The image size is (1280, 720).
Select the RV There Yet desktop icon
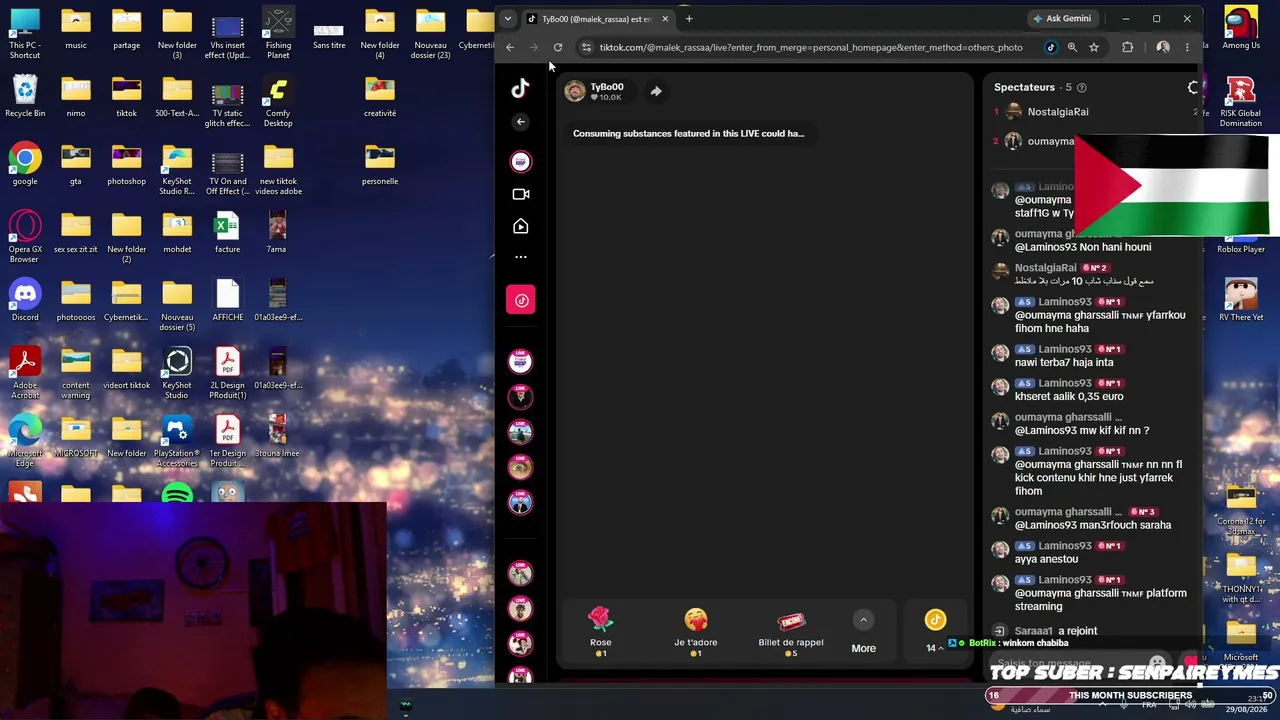pos(1241,300)
